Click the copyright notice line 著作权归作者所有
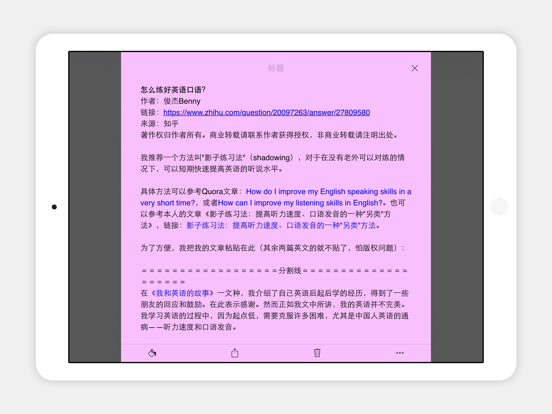 [269, 135]
